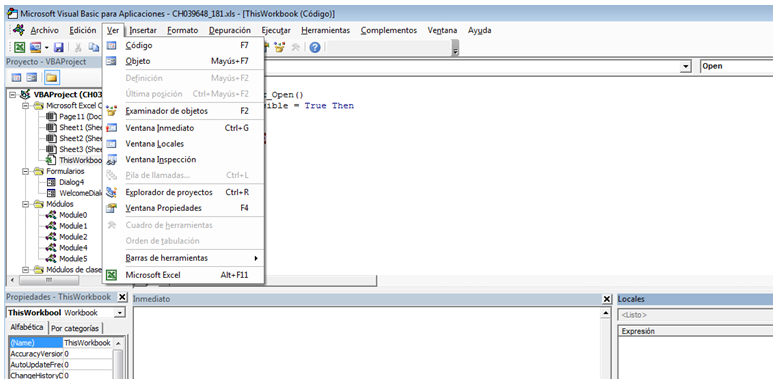Viewport: 778px width, 386px height.
Task: Choose Código from the Ver menu
Action: pos(183,46)
